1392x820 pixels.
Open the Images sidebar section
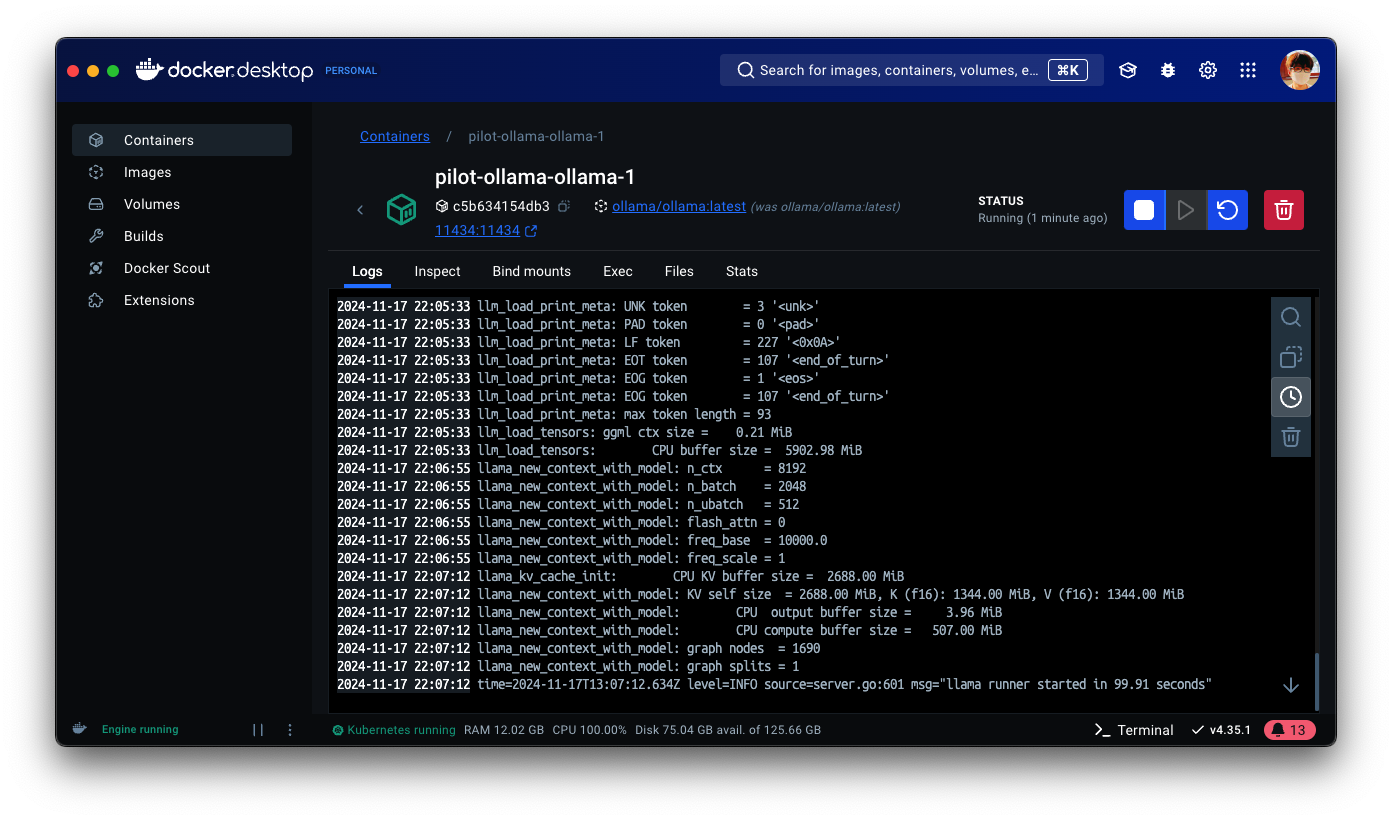pos(182,172)
